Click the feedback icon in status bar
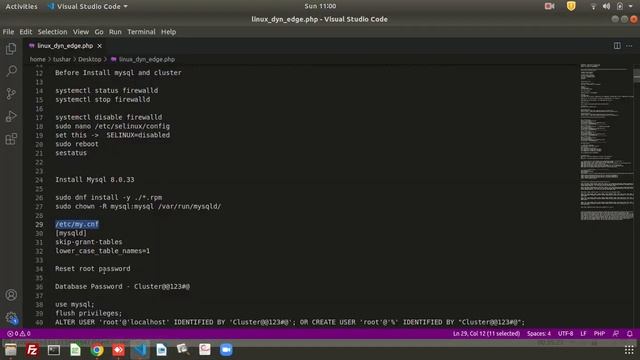This screenshot has height=360, width=640. [616, 333]
